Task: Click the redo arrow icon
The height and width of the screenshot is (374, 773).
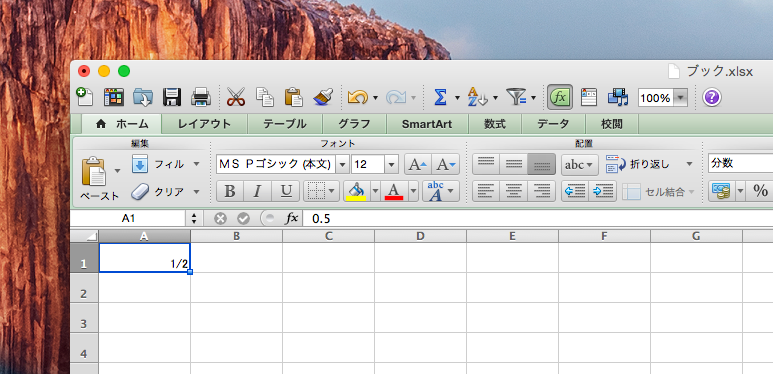Action: tap(396, 98)
